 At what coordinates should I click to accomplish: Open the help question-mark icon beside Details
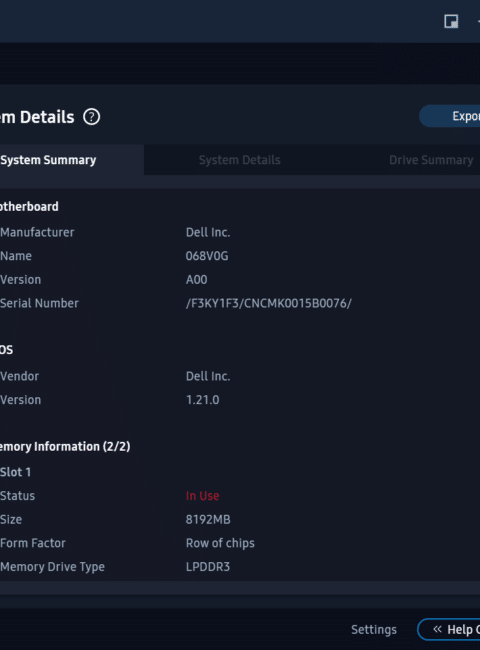[92, 117]
